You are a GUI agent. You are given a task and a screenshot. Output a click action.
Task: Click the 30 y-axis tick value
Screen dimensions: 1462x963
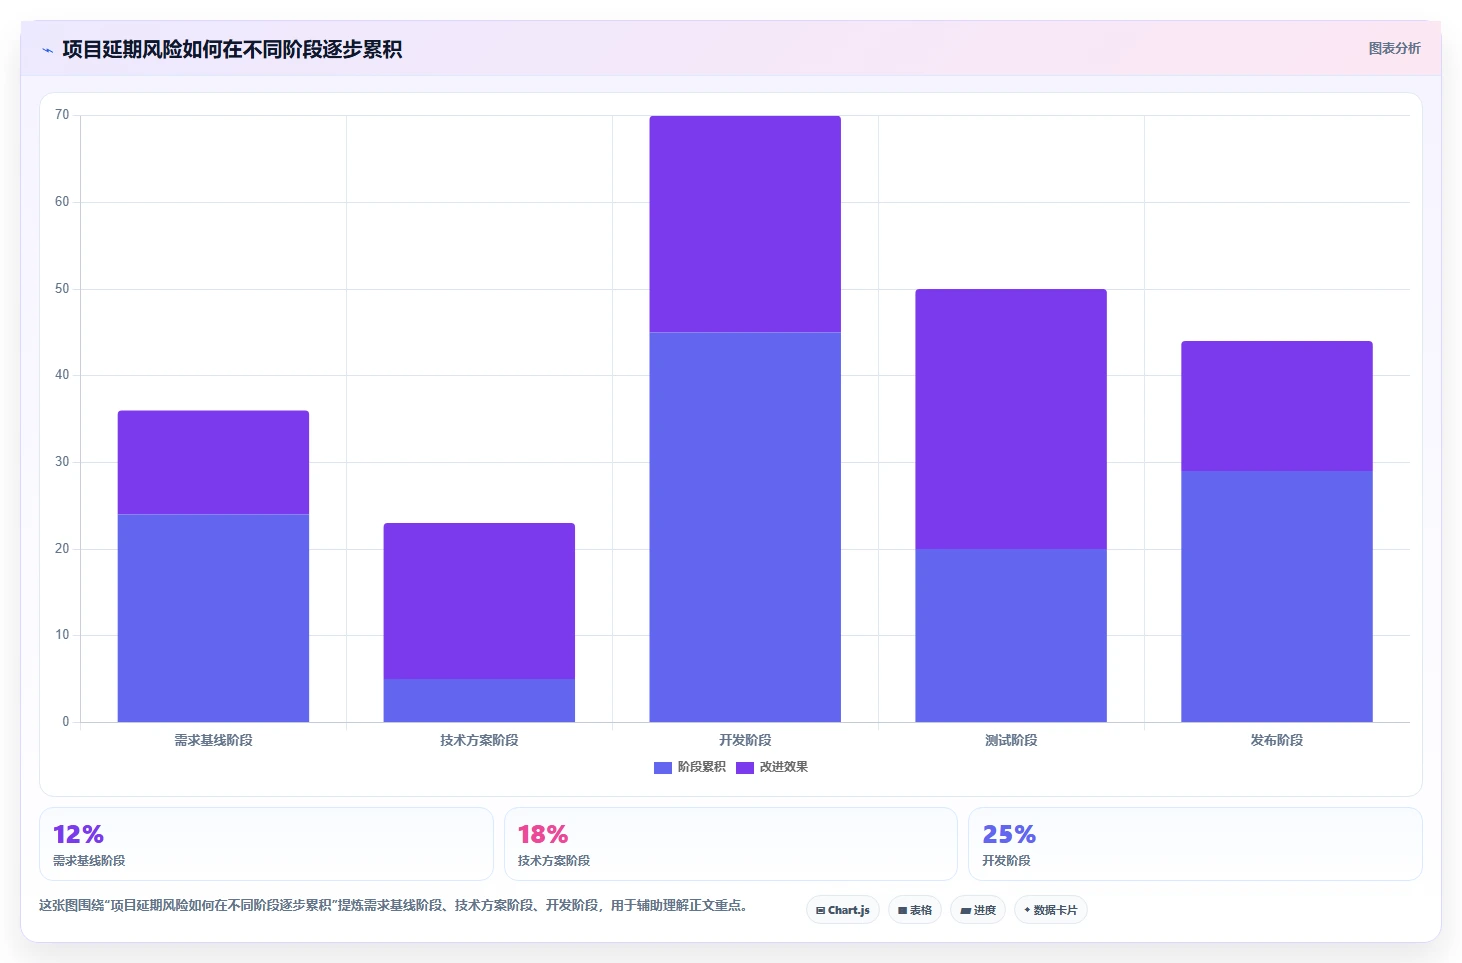coord(62,462)
